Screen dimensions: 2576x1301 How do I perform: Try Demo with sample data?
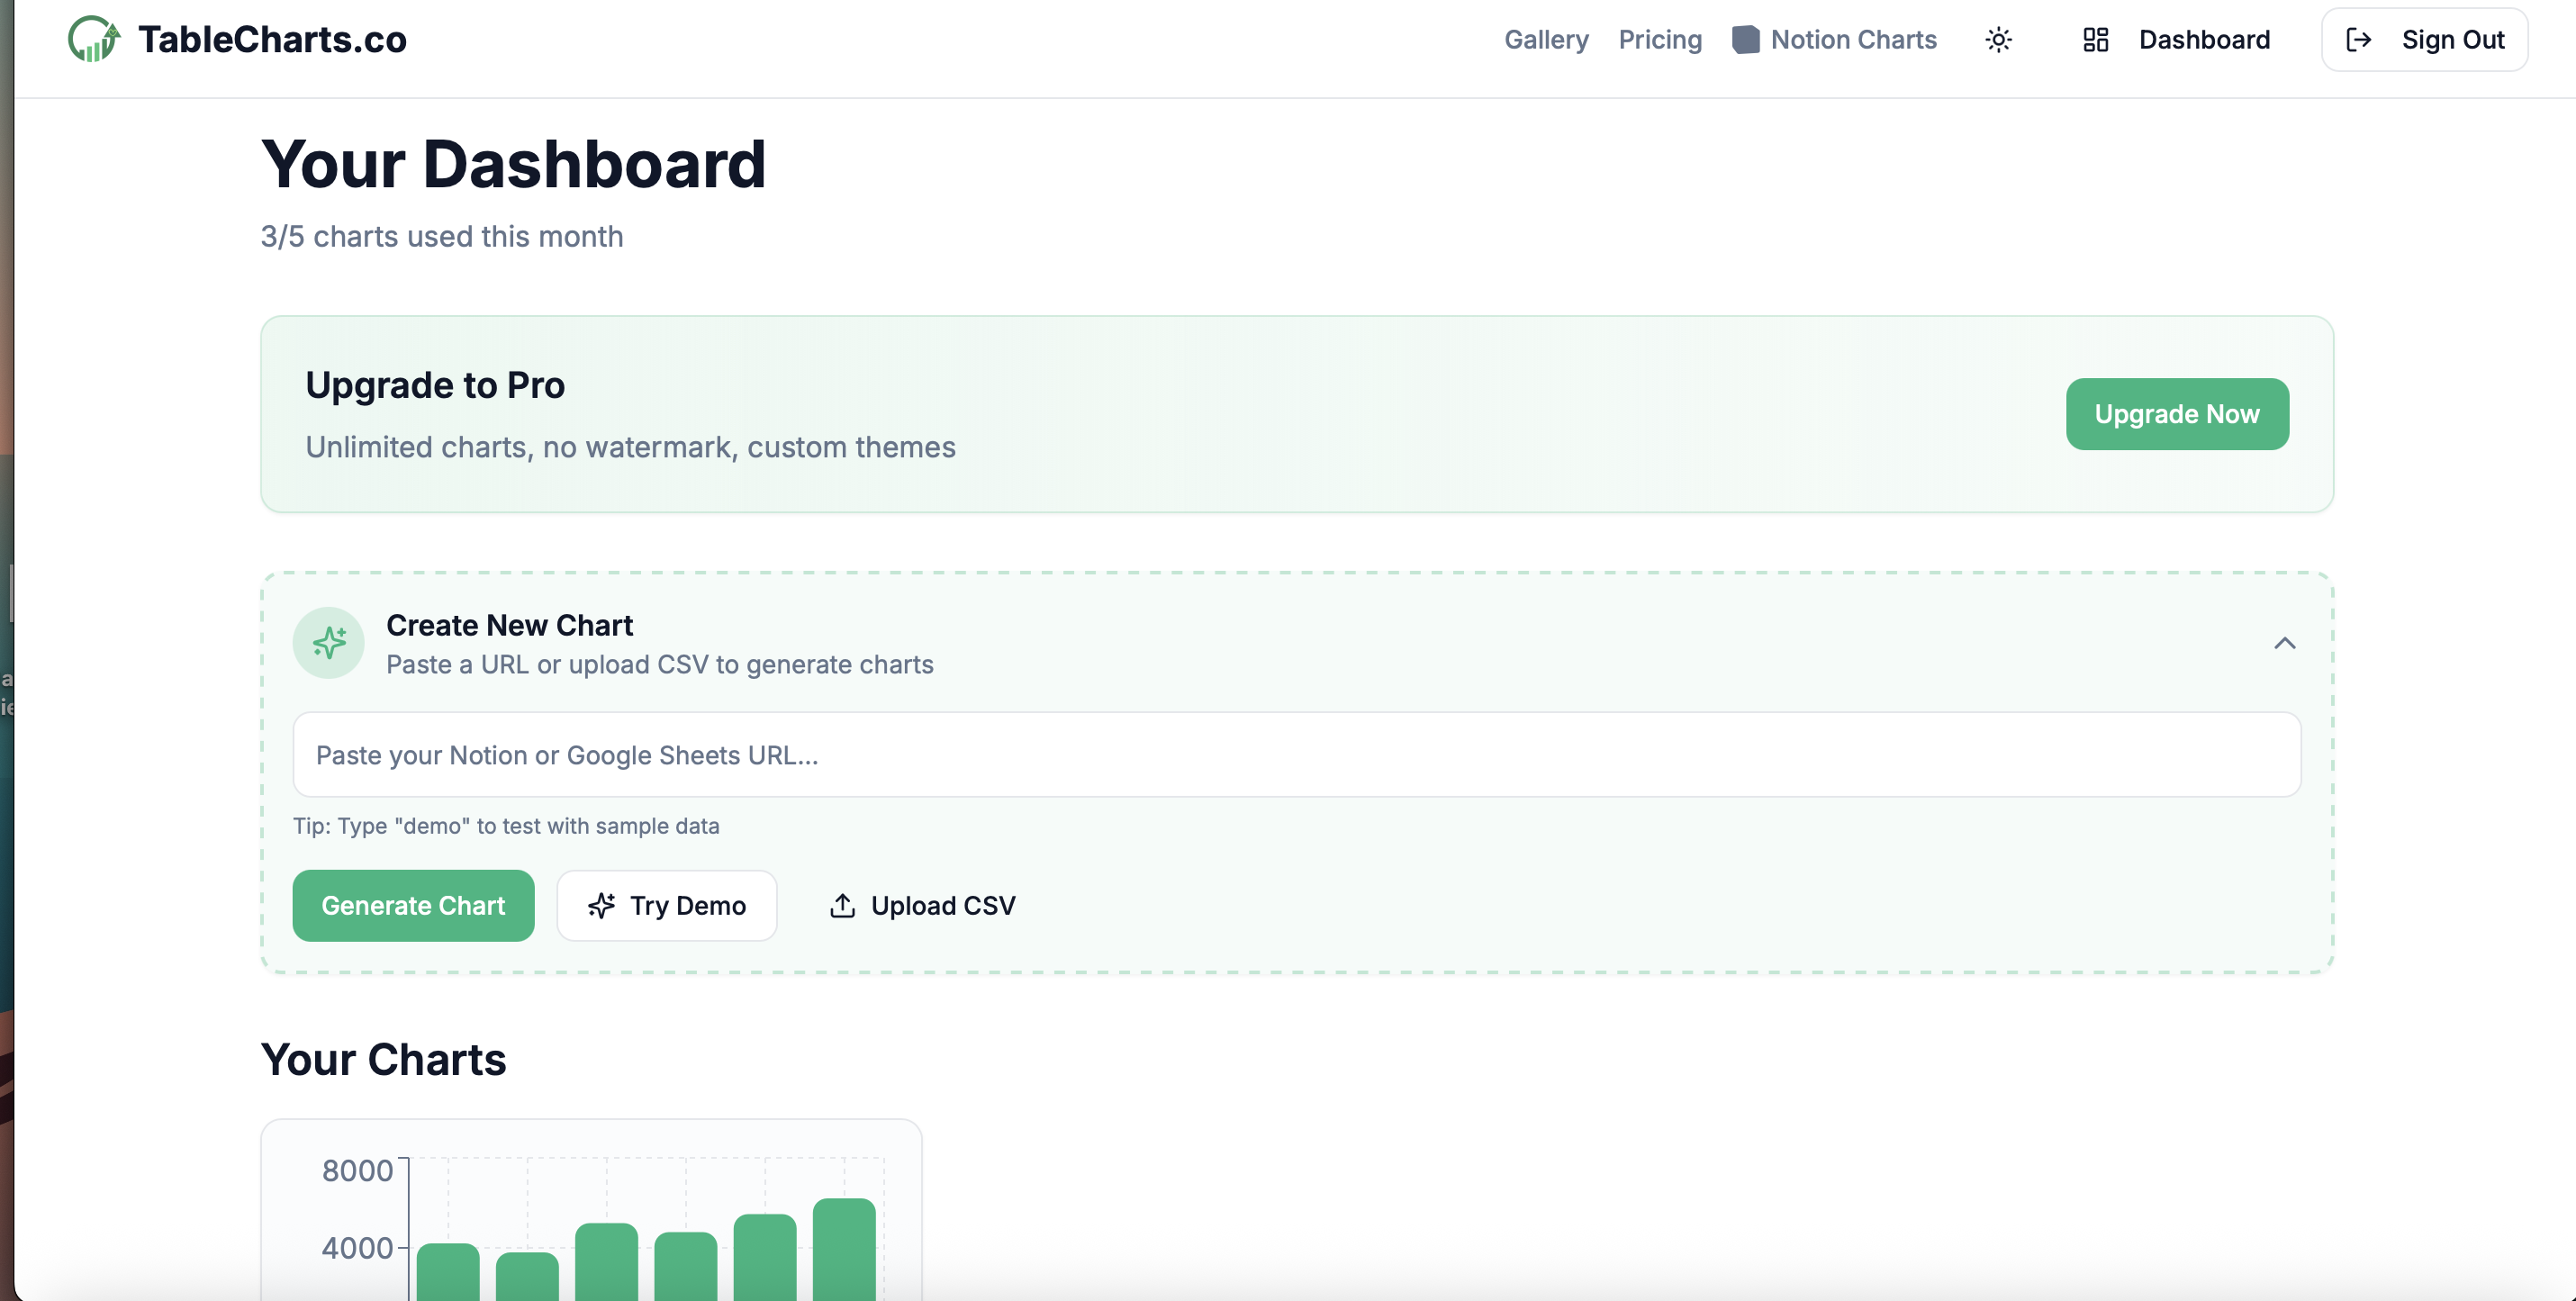[667, 905]
